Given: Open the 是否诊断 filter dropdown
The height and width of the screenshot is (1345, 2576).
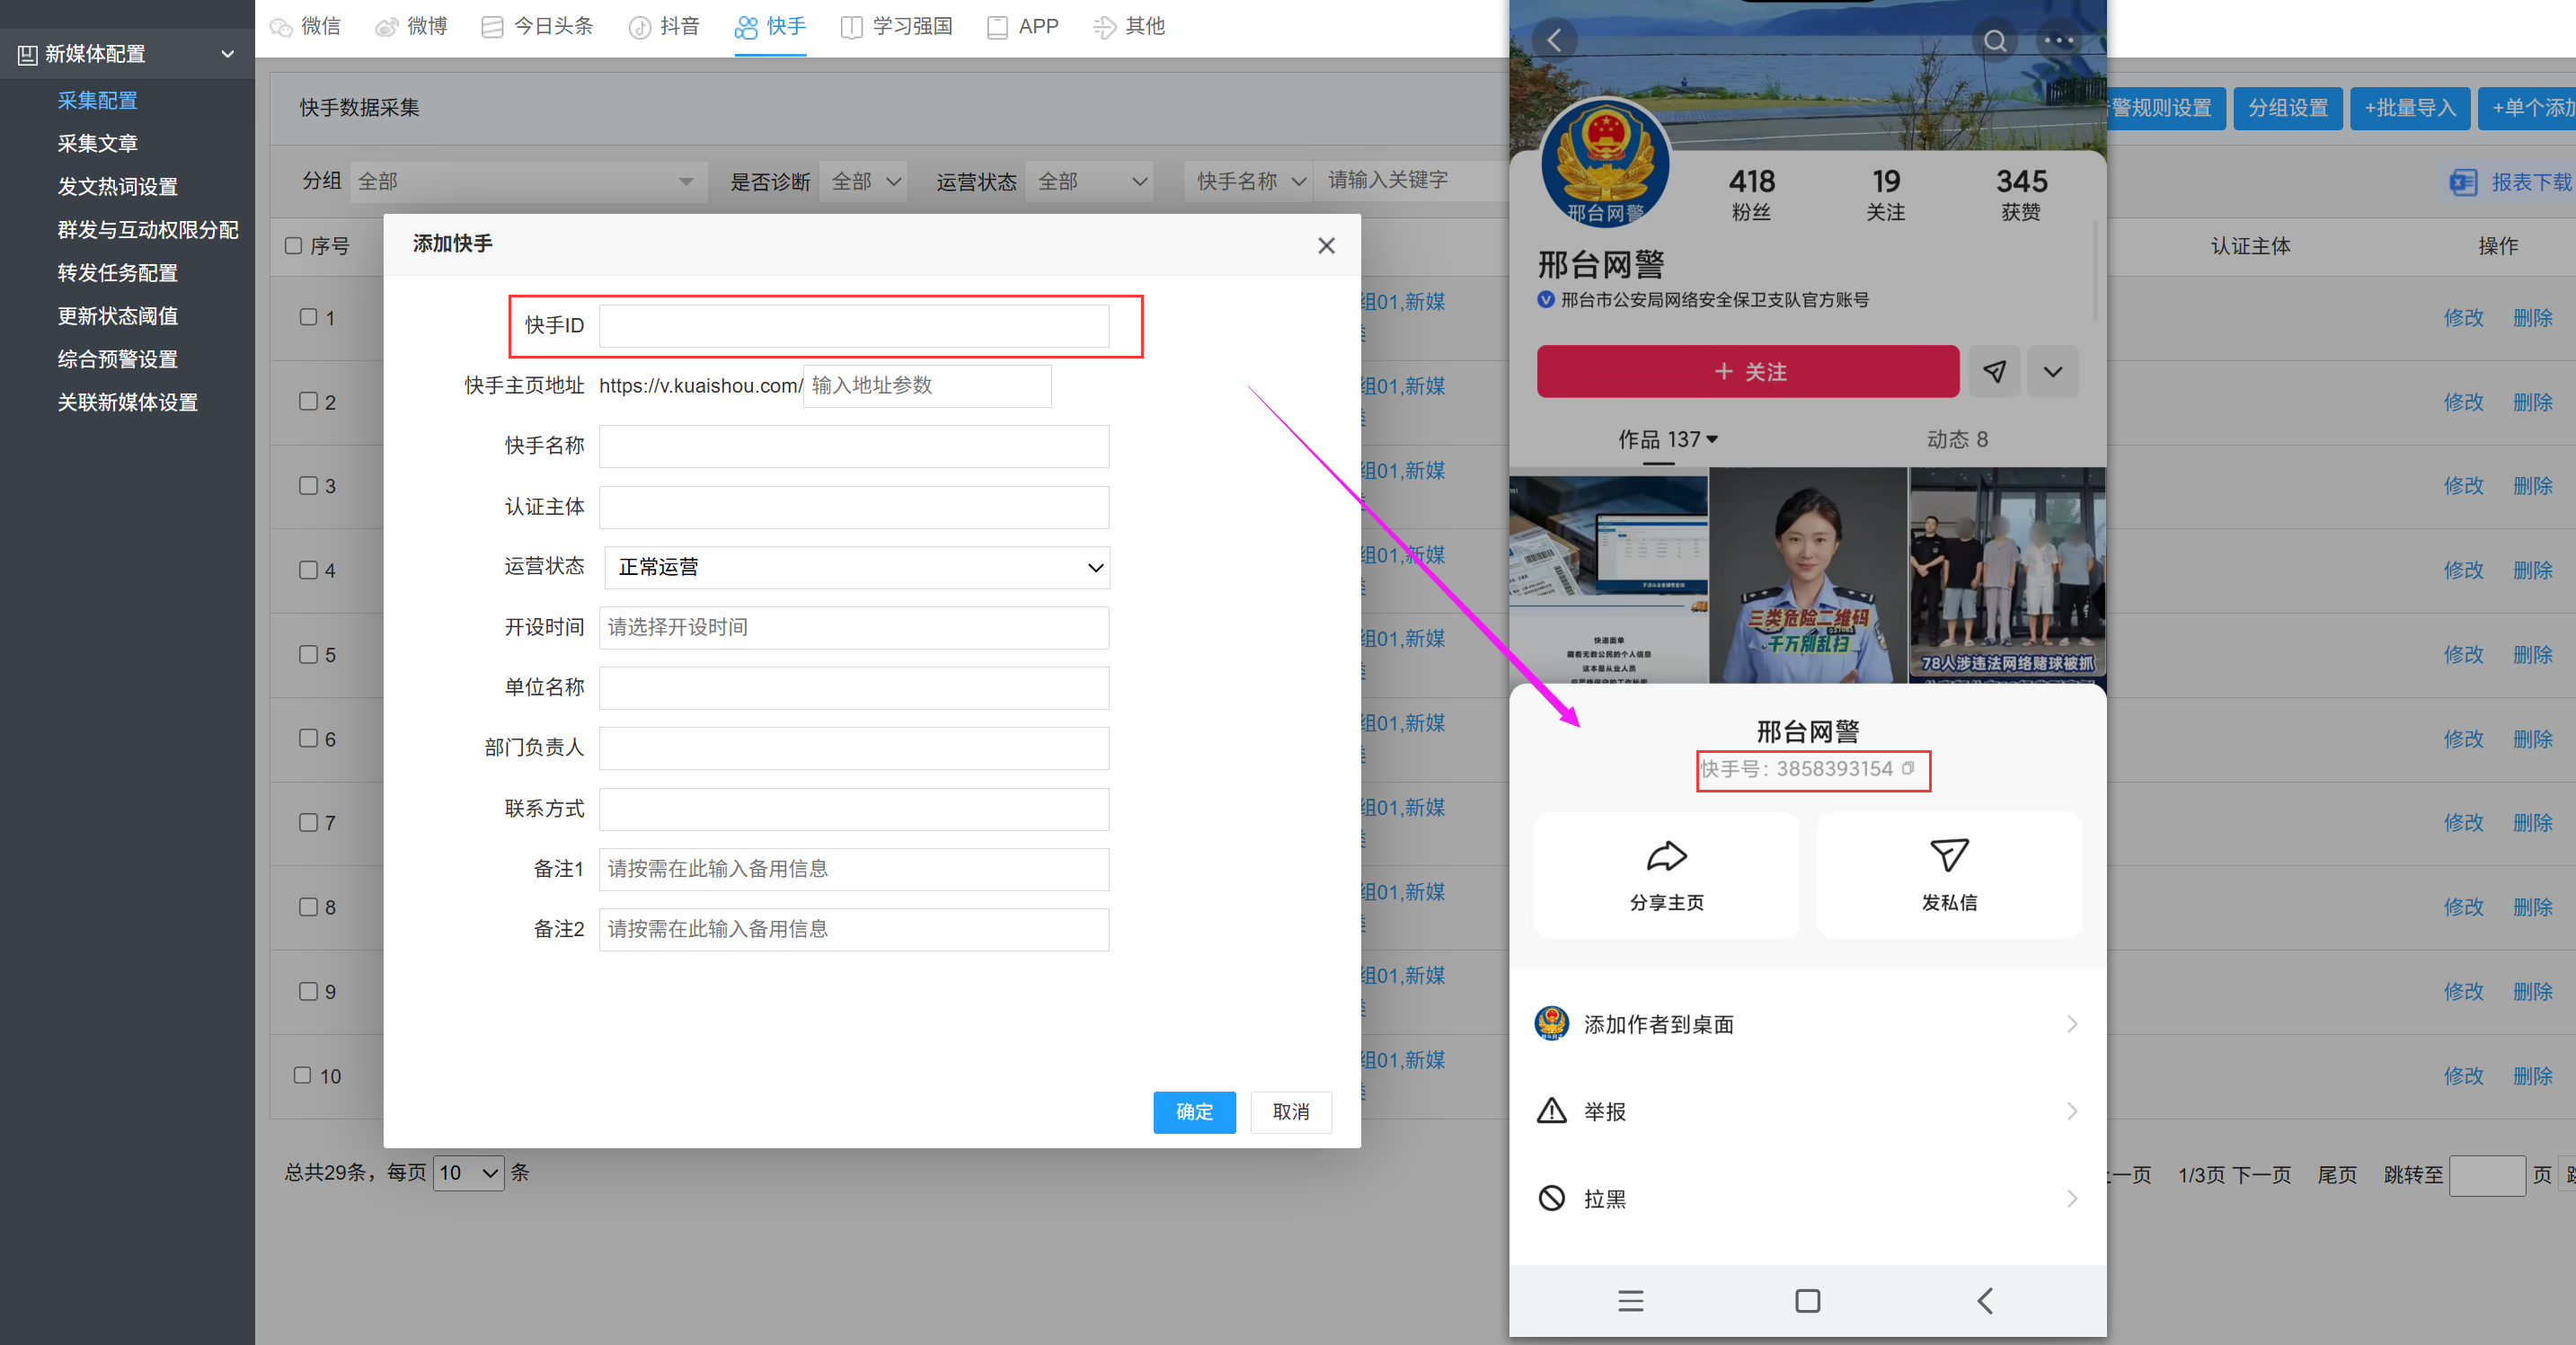Looking at the screenshot, I should click(x=863, y=181).
